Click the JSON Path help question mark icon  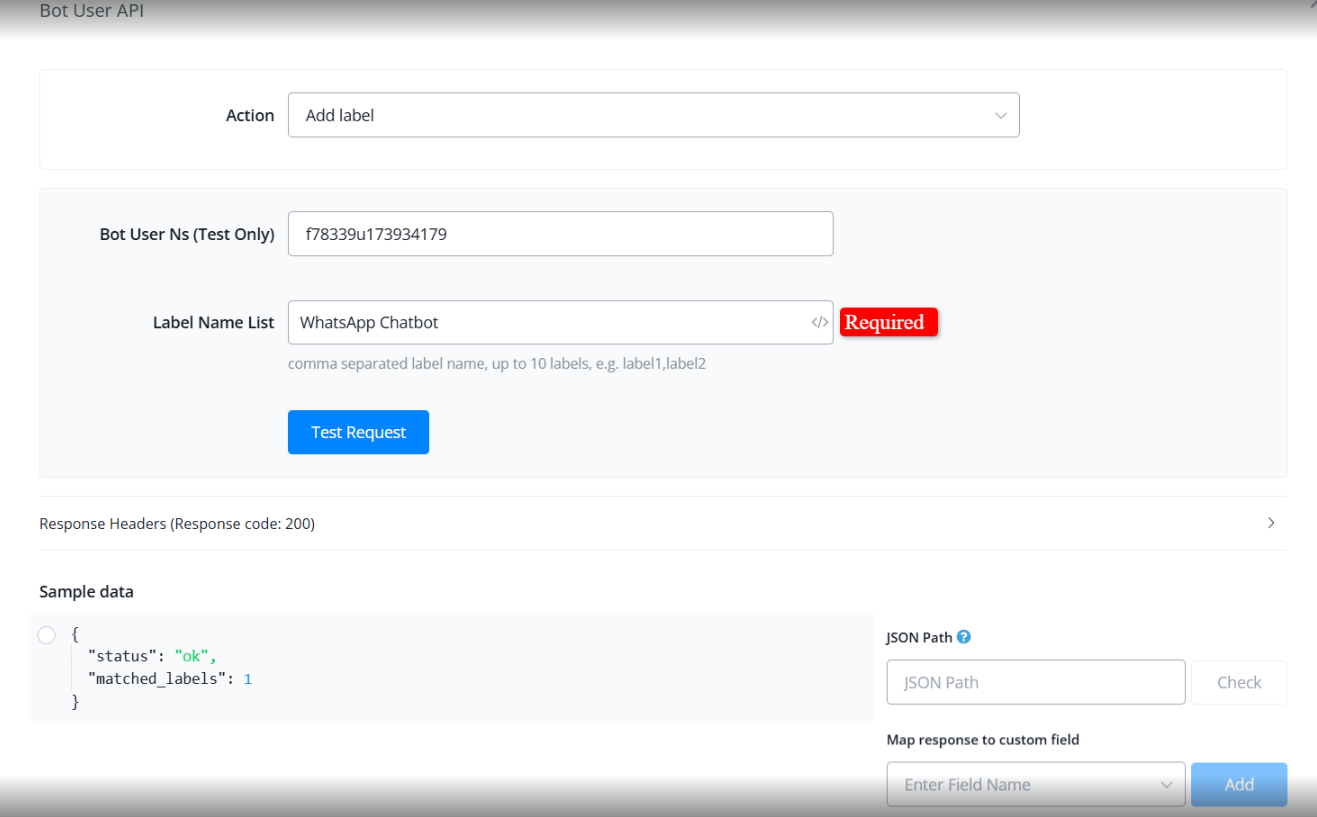(964, 637)
